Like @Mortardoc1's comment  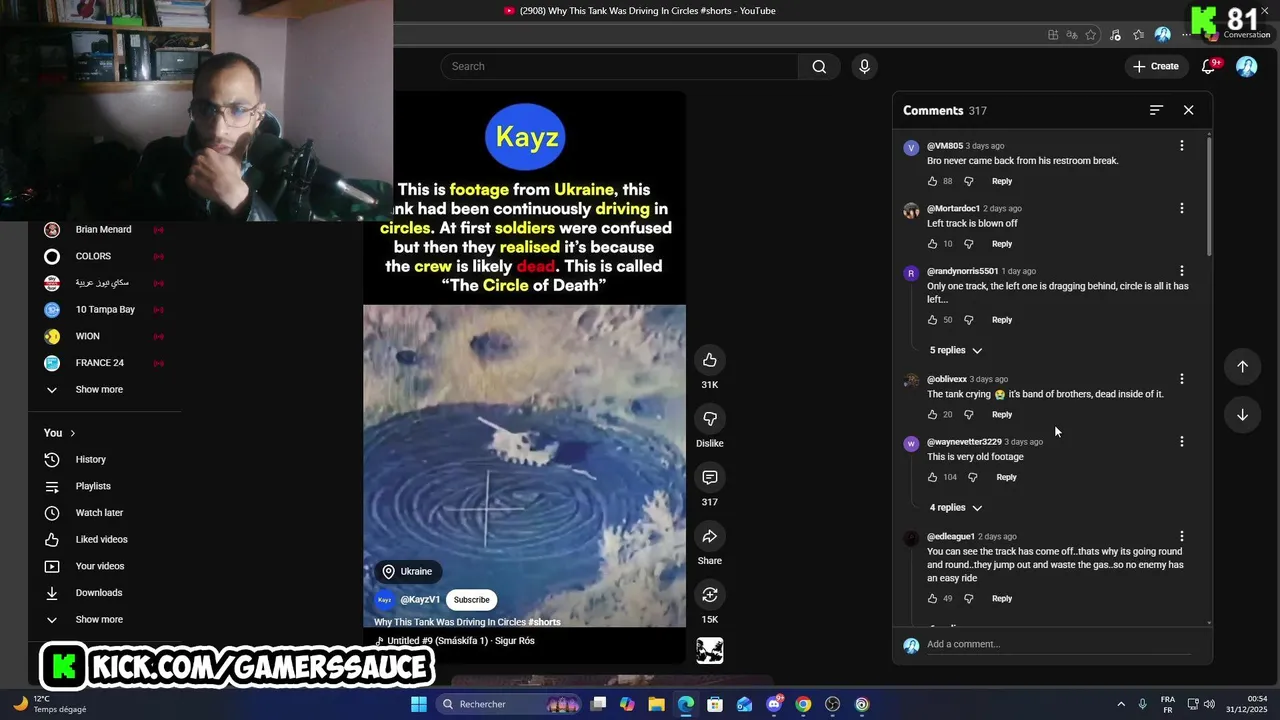click(932, 244)
